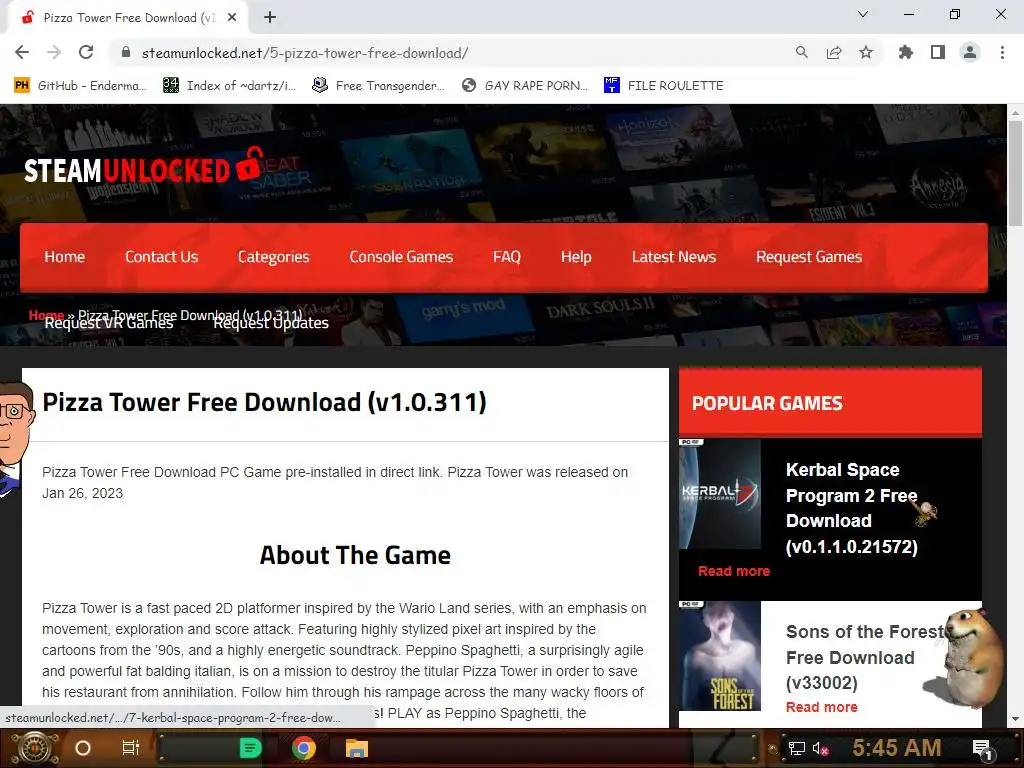
Task: Expand the tab search chevron
Action: click(863, 14)
